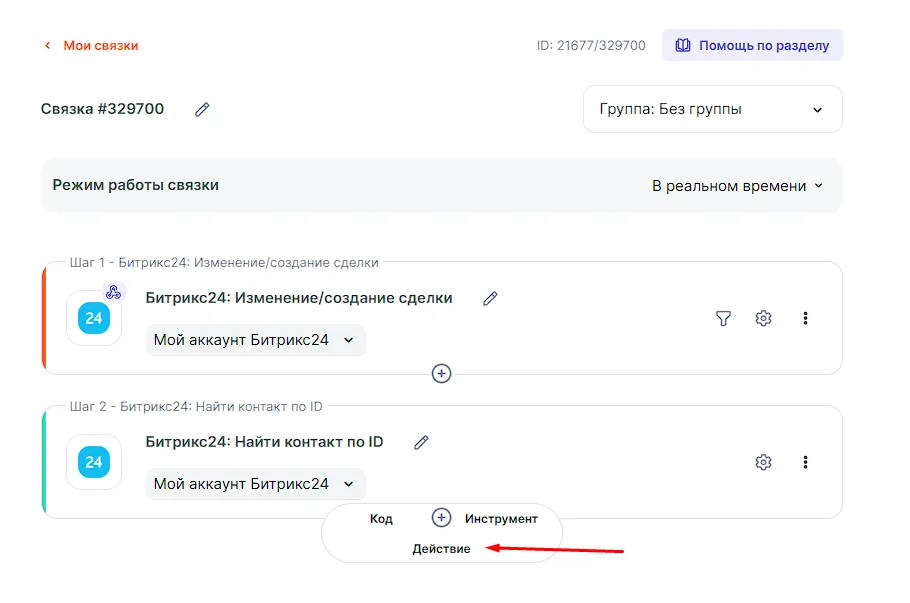The height and width of the screenshot is (603, 910).
Task: Open step 1 Мой аккаунт Битрикс24 dropdown
Action: coord(255,340)
